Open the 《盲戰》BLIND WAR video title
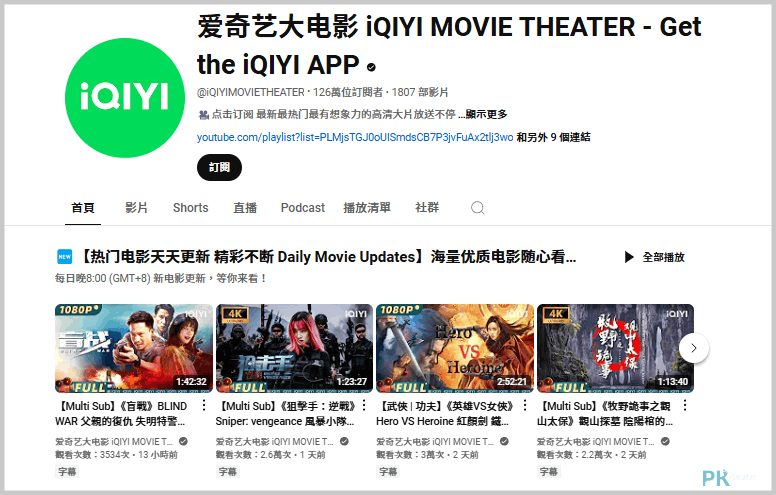776x495 pixels. tap(121, 414)
